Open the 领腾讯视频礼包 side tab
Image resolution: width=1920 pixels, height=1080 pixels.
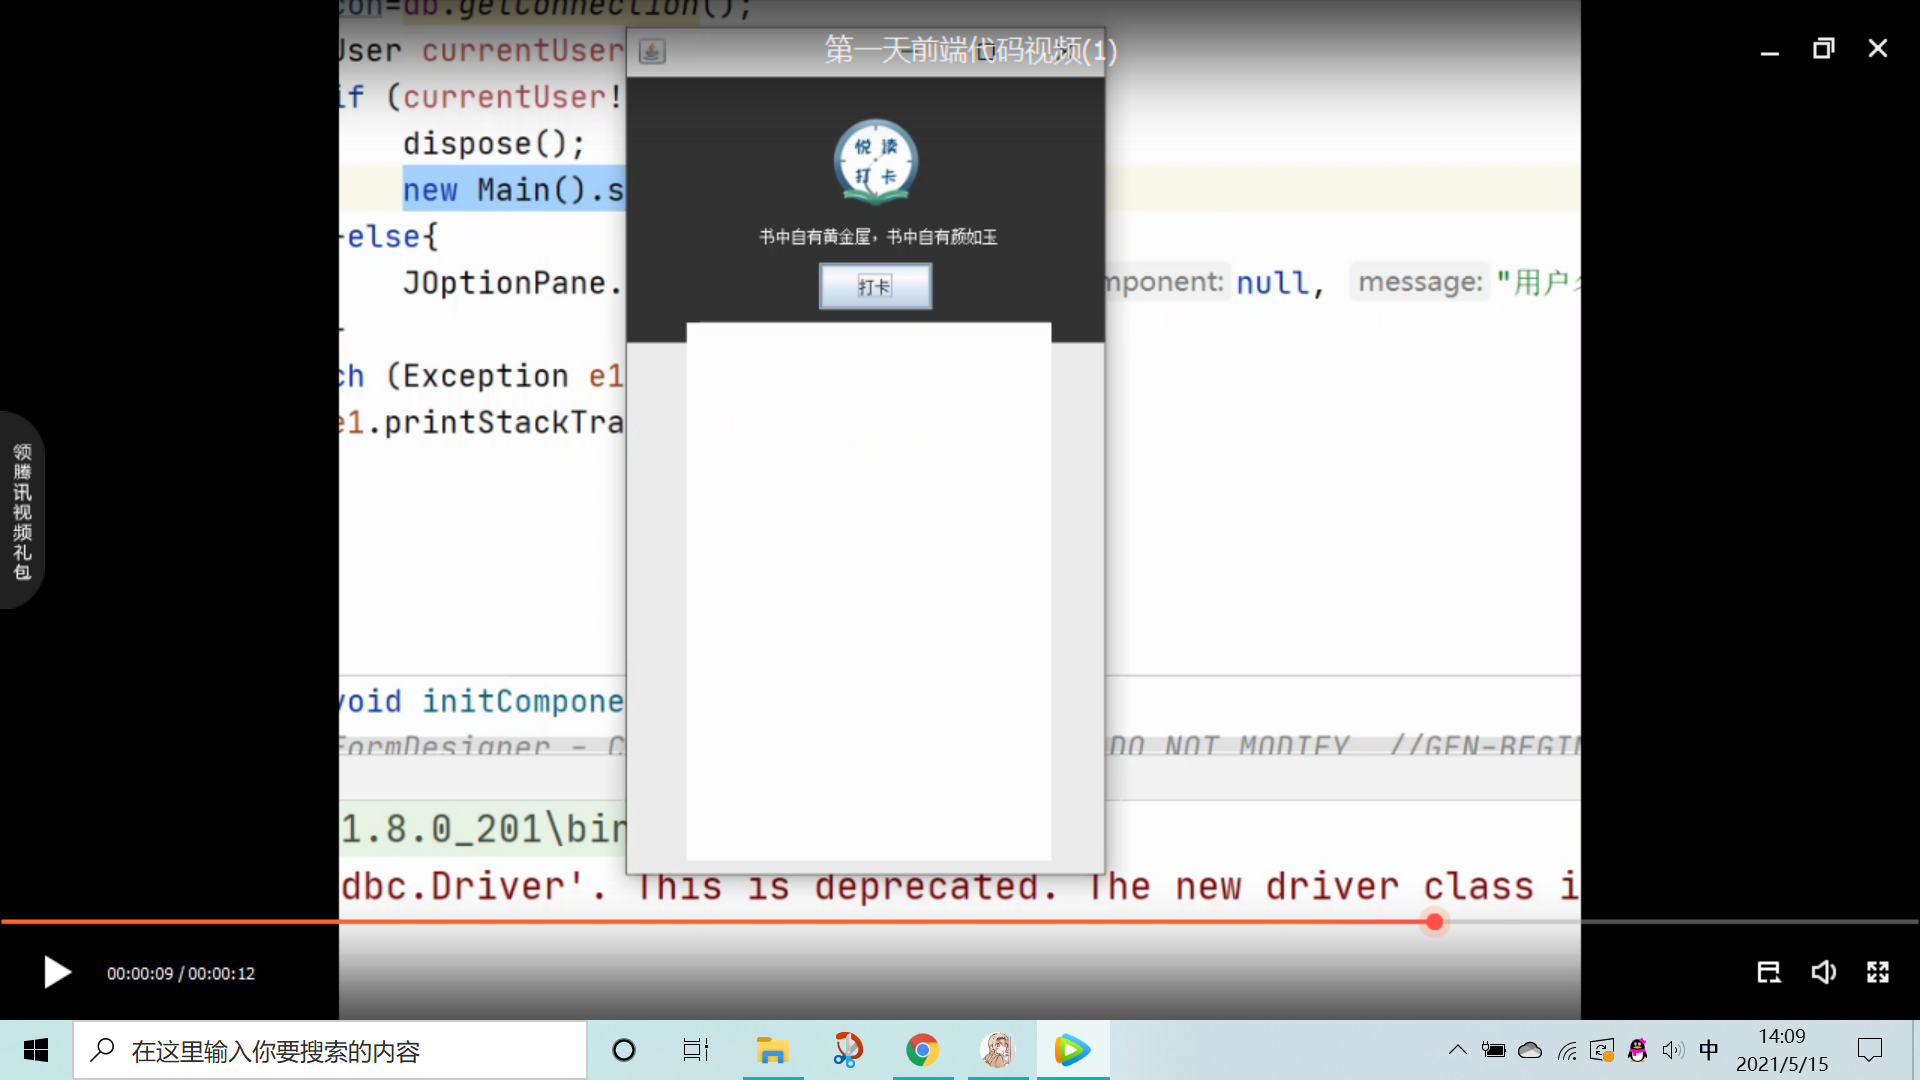(x=22, y=510)
